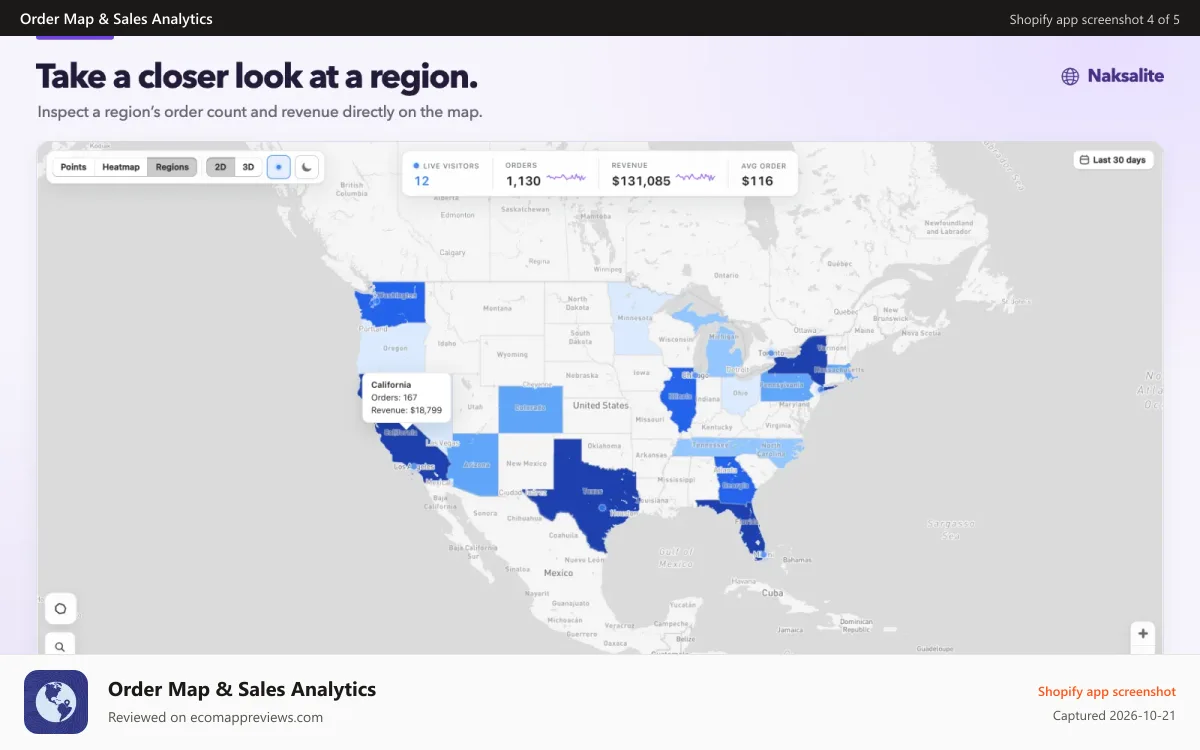Select the Michigan region on map
The image size is (1200, 750).
coord(722,351)
